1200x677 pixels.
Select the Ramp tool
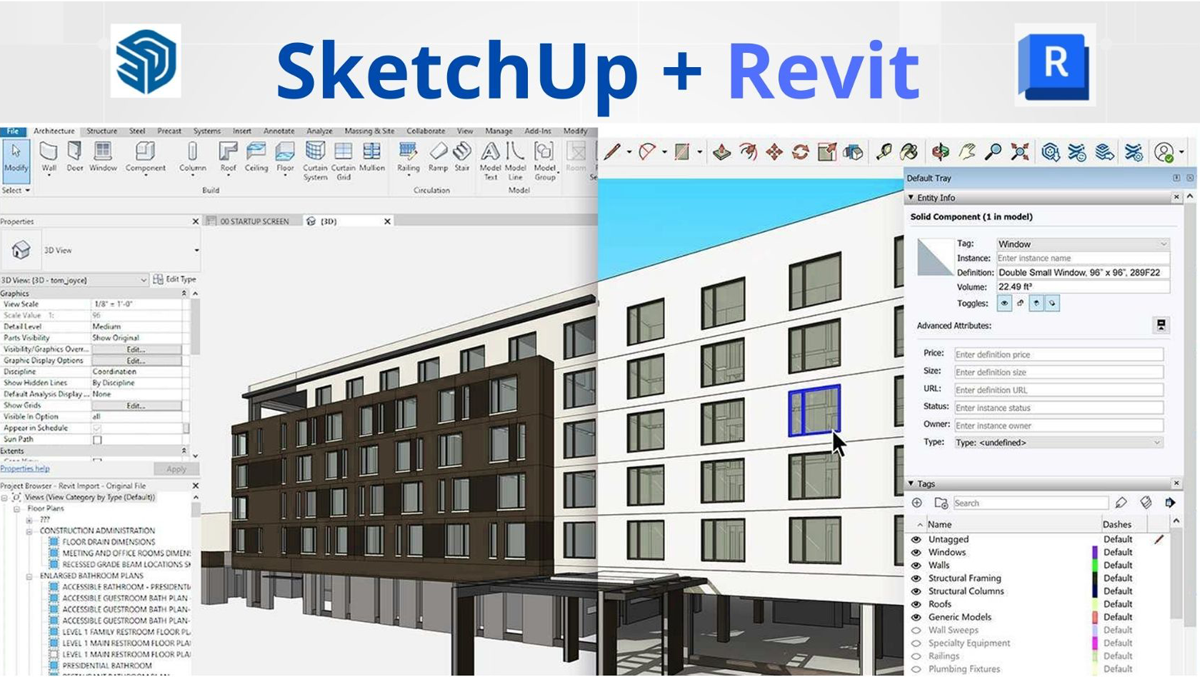[x=438, y=156]
